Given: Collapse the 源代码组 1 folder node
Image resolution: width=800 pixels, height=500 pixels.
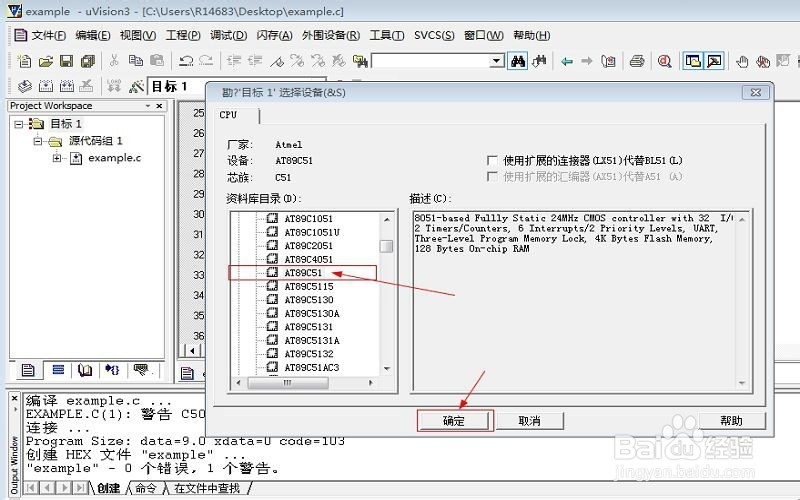Looking at the screenshot, I should coord(38,141).
